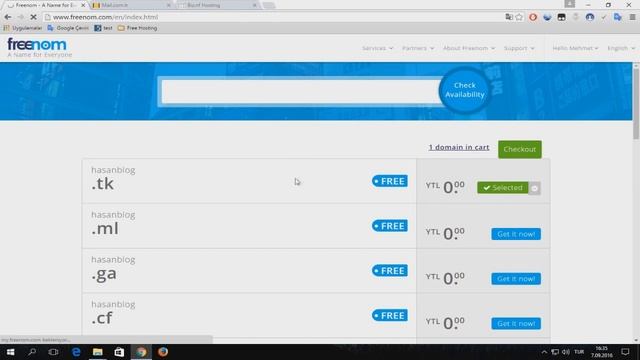The width and height of the screenshot is (640, 360).
Task: Click the translate page icon in address bar
Action: point(509,17)
